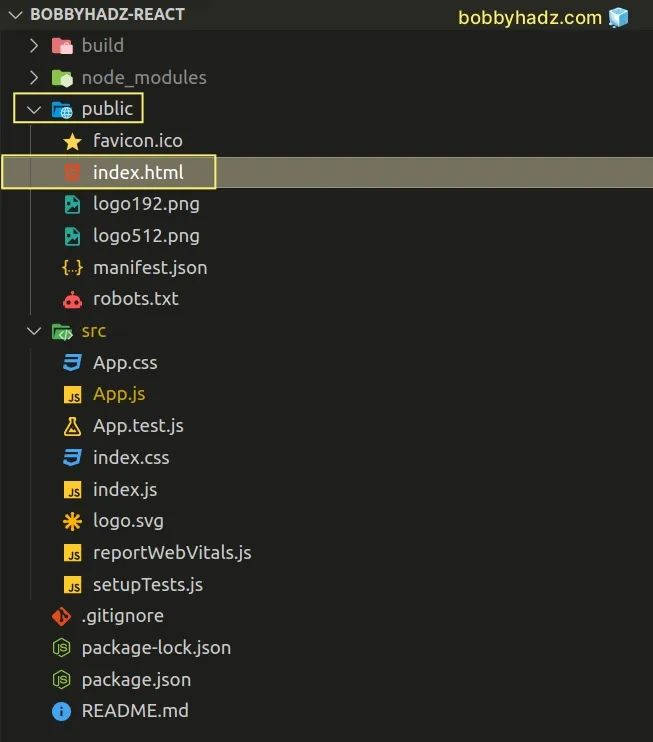The image size is (653, 742).
Task: Open the setupTests.js file
Action: (148, 584)
